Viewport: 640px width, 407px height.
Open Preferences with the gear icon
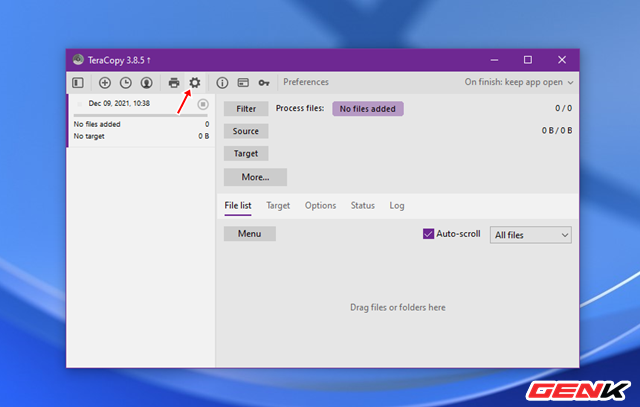click(x=195, y=82)
